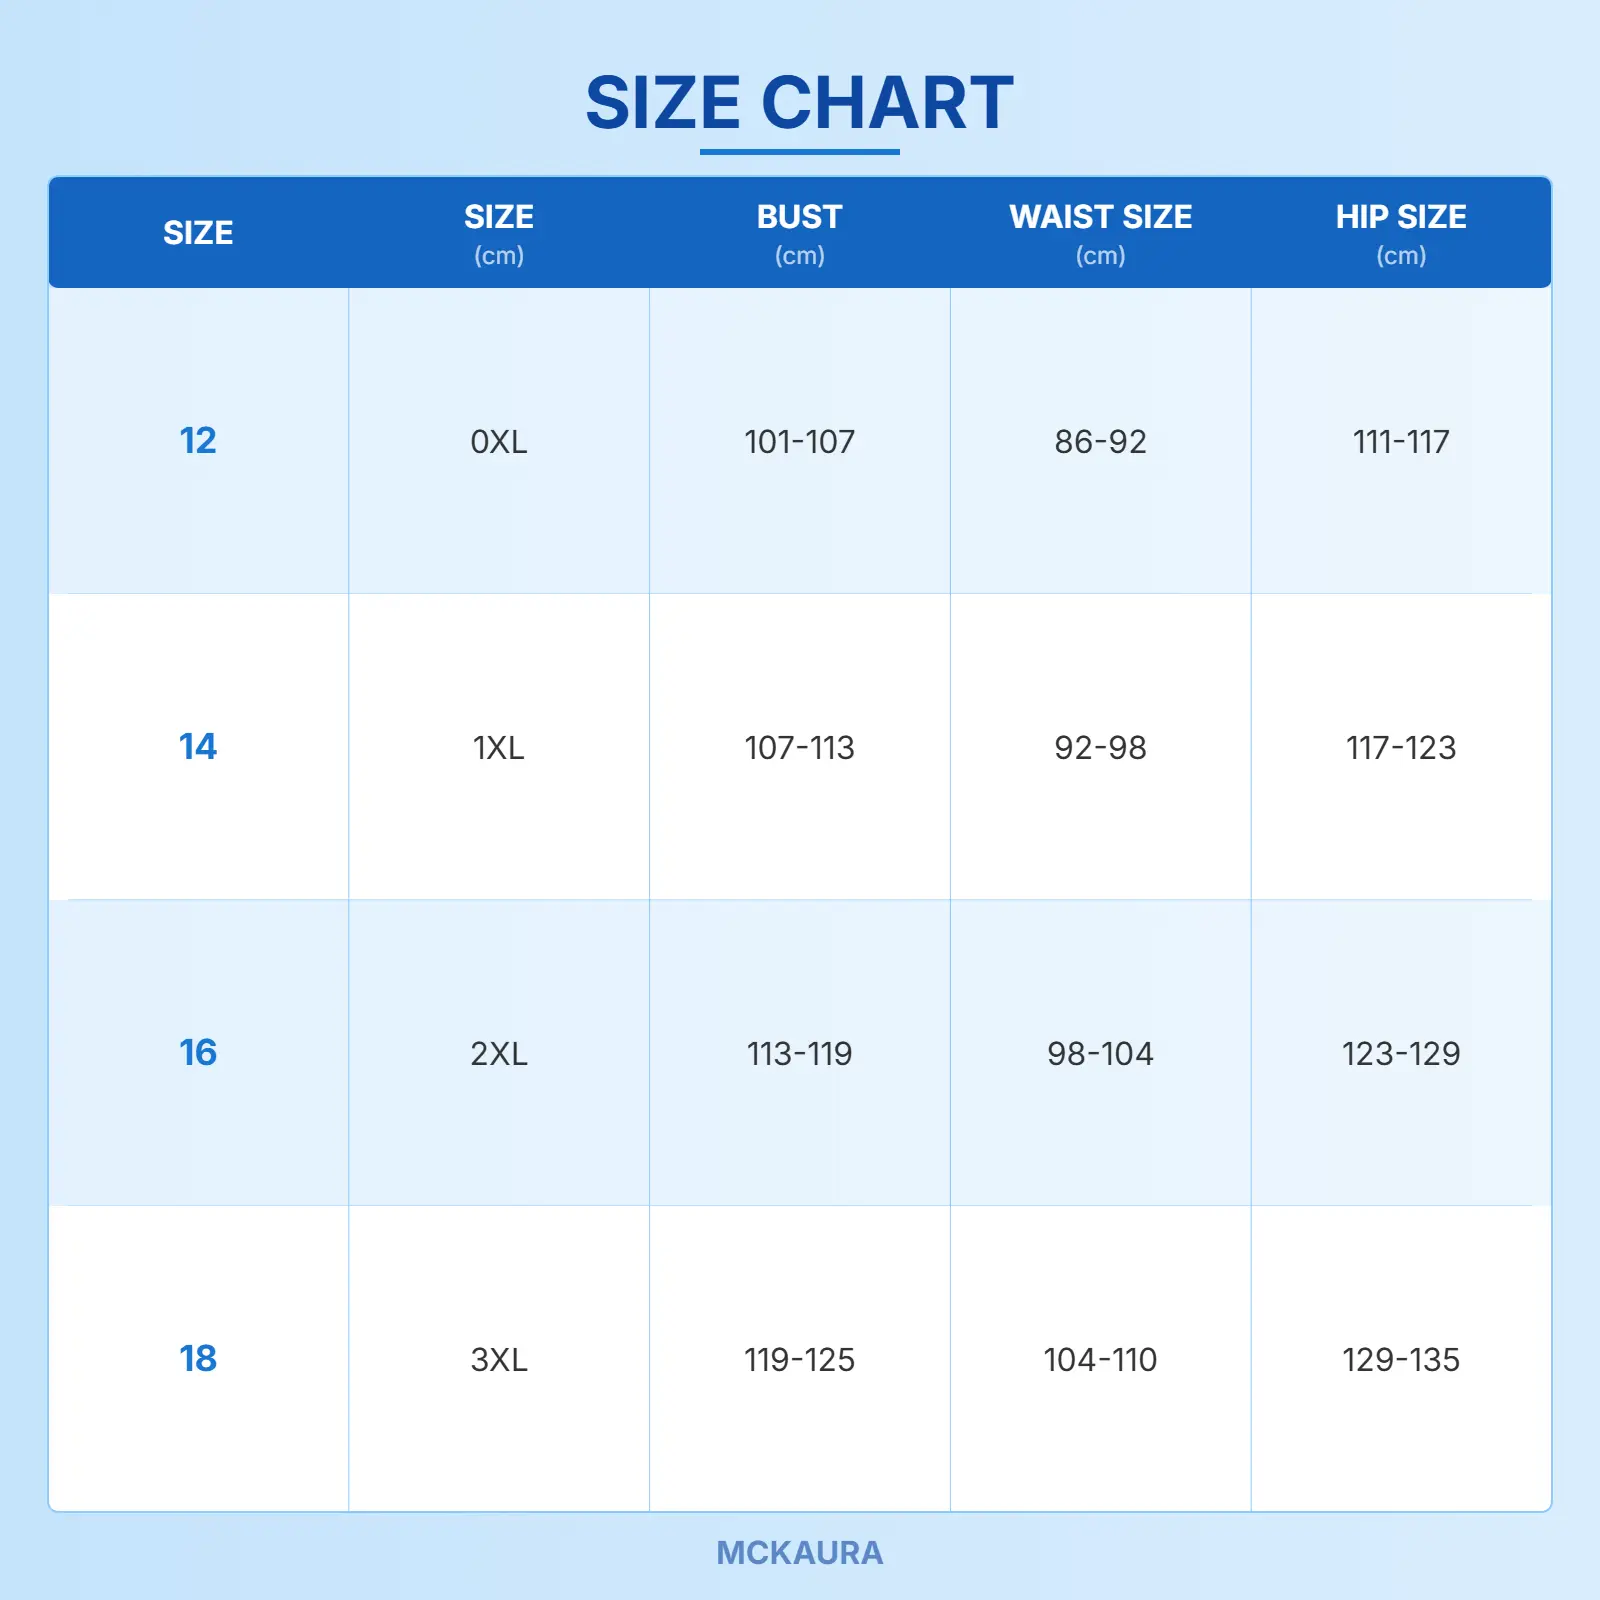Image resolution: width=1600 pixels, height=1600 pixels.
Task: Click the HIP SIZE column header
Action: pyautogui.click(x=1400, y=232)
